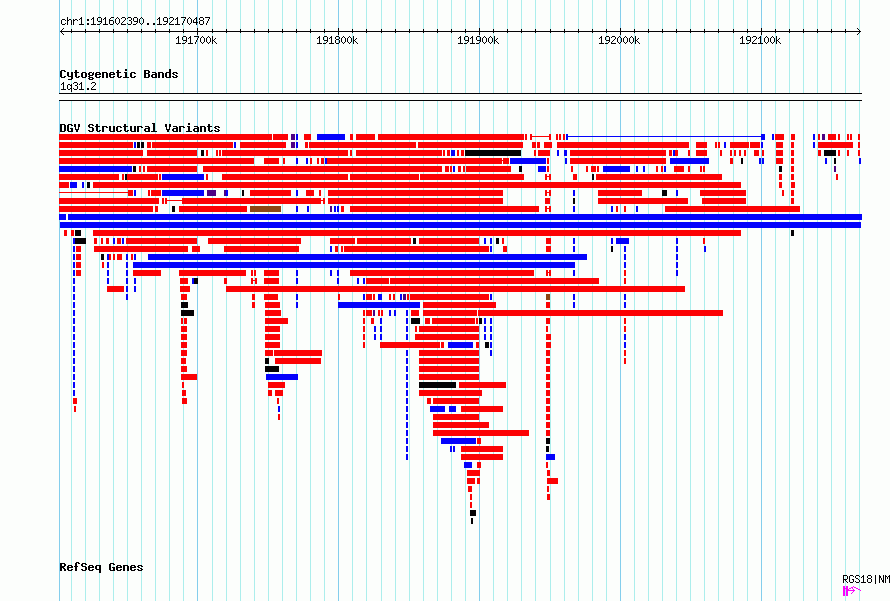Screen dimensions: 890x601
Task: Select the thin blue variant line ending near 192100k
Action: pyautogui.click(x=664, y=137)
